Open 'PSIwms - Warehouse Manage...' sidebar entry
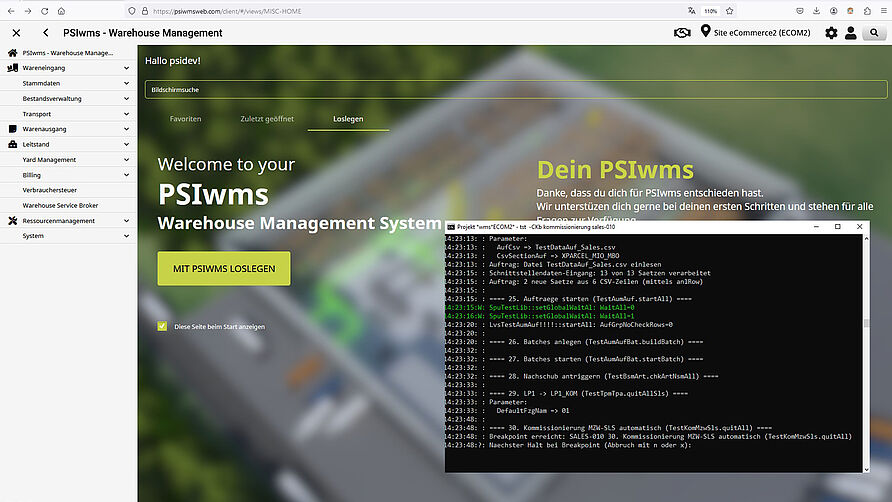The image size is (892, 502). pyautogui.click(x=68, y=52)
